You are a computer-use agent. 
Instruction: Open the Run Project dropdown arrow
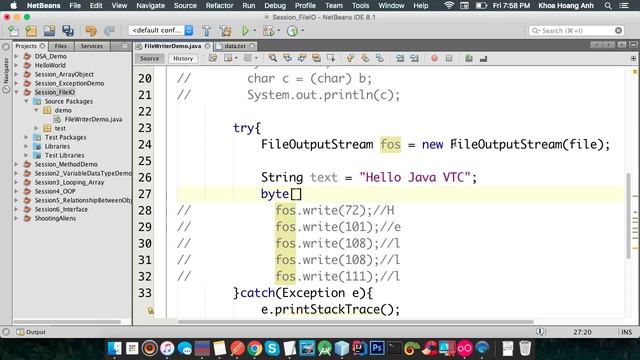[x=255, y=31]
